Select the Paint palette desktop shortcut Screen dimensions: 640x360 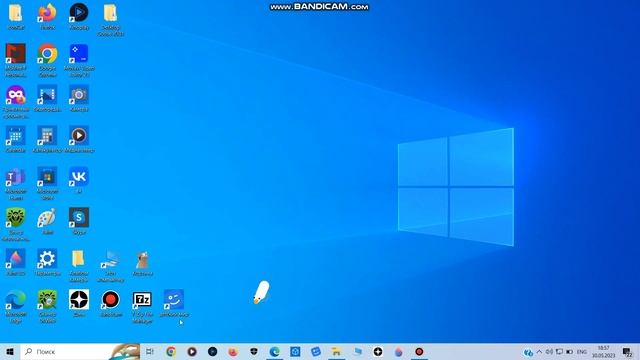click(x=47, y=221)
